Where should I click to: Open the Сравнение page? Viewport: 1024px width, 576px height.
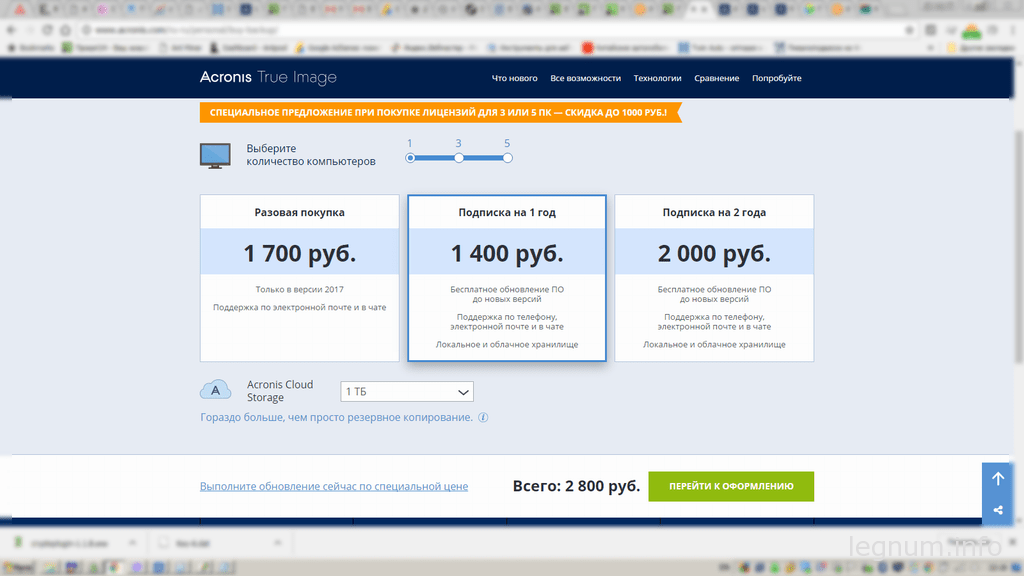click(x=716, y=78)
